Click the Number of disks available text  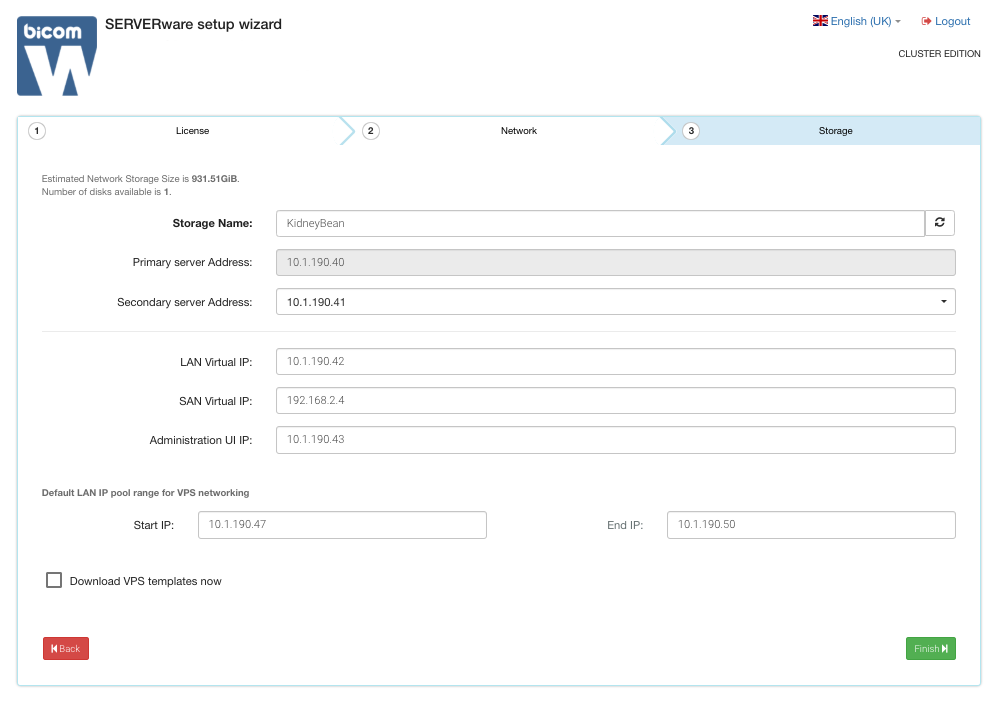pyautogui.click(x=106, y=192)
